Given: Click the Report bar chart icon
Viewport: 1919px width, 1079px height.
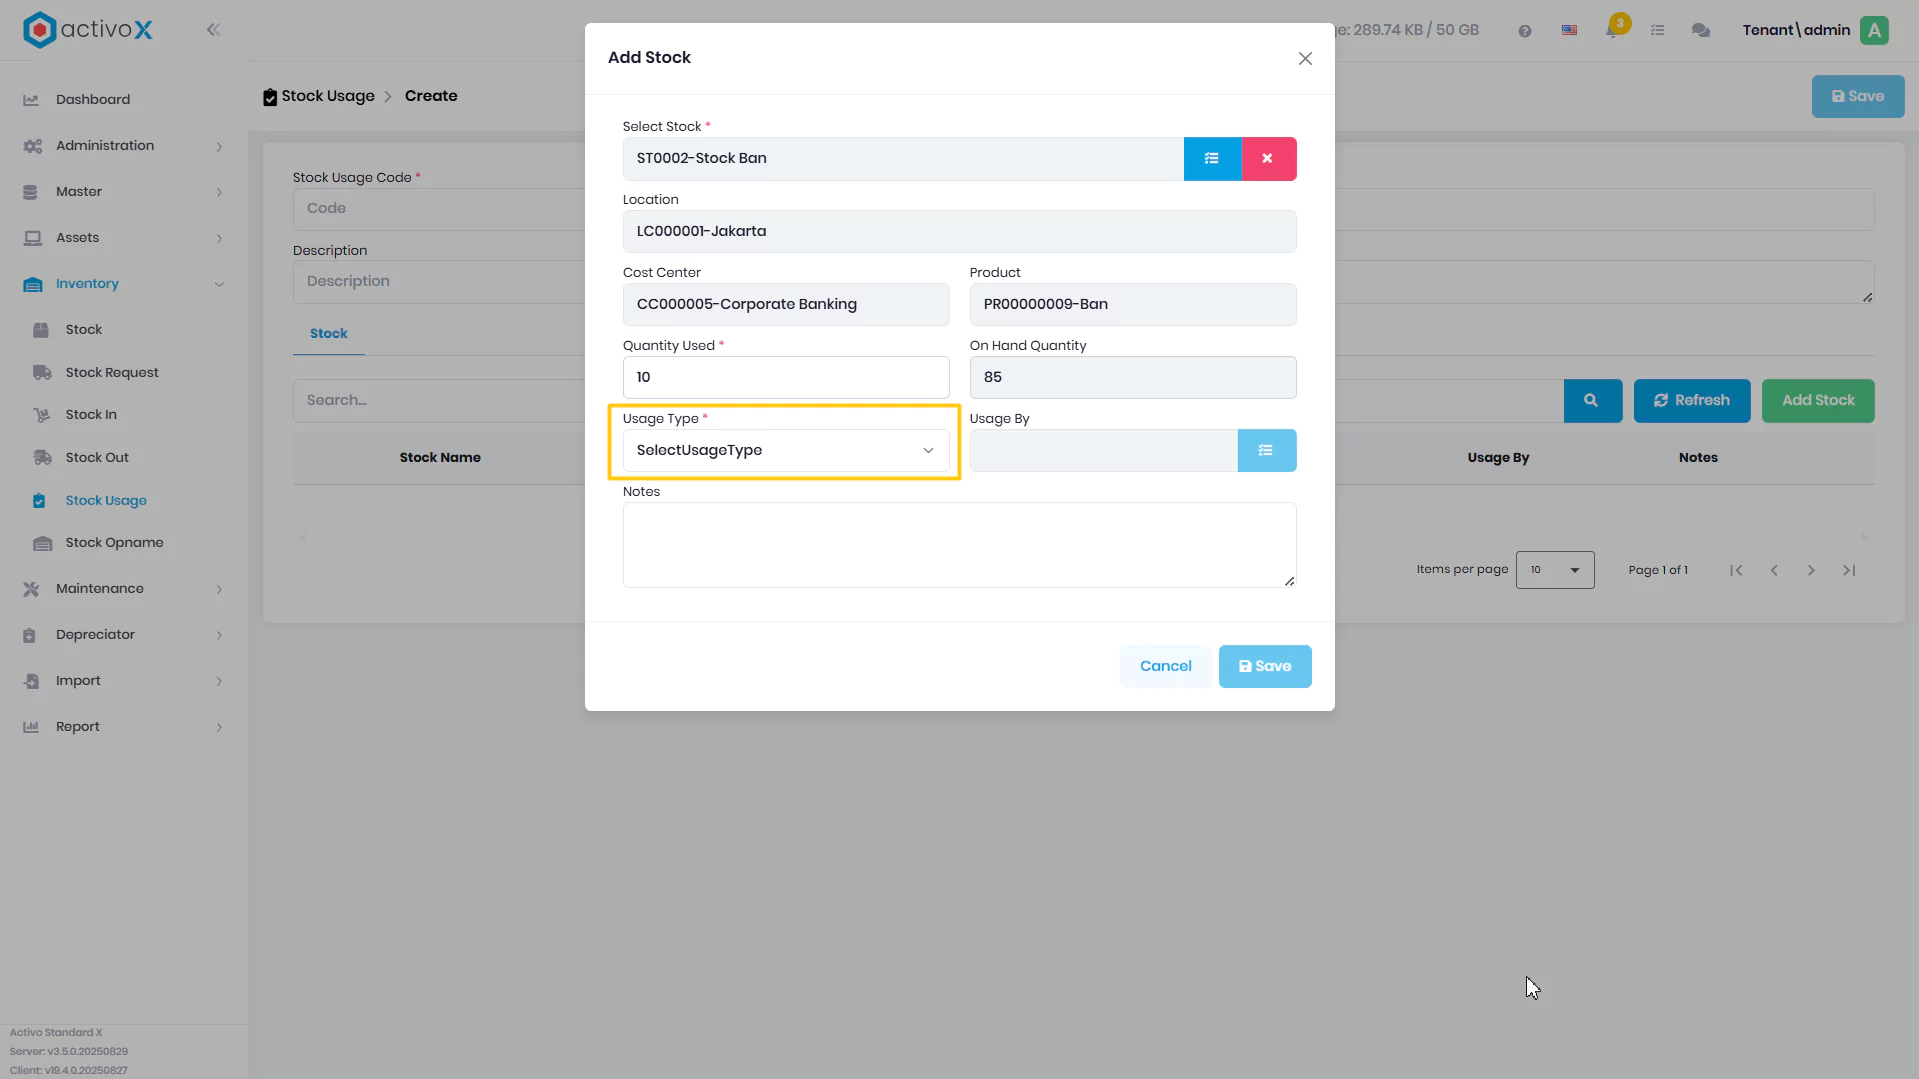Looking at the screenshot, I should [31, 727].
